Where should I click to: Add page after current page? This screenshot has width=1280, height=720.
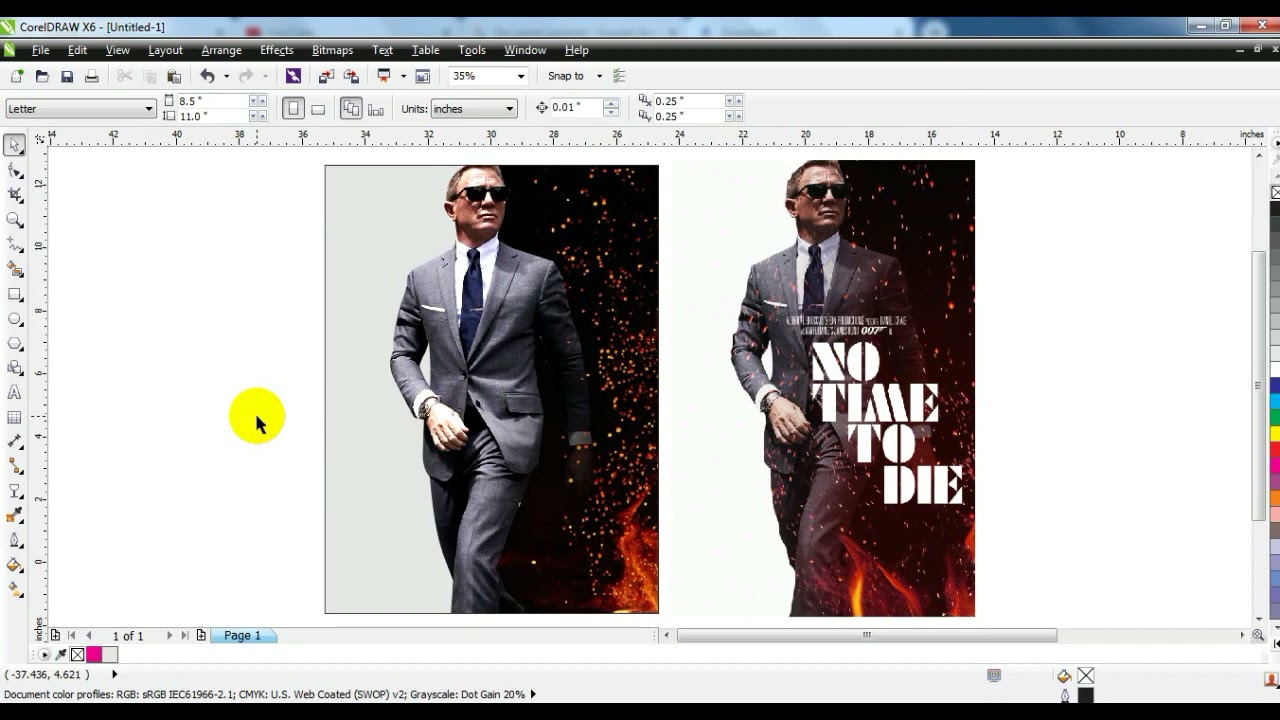201,636
